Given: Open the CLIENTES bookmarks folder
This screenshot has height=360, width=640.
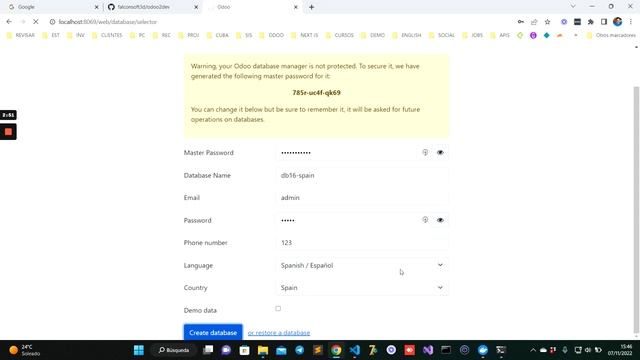Looking at the screenshot, I should [107, 35].
